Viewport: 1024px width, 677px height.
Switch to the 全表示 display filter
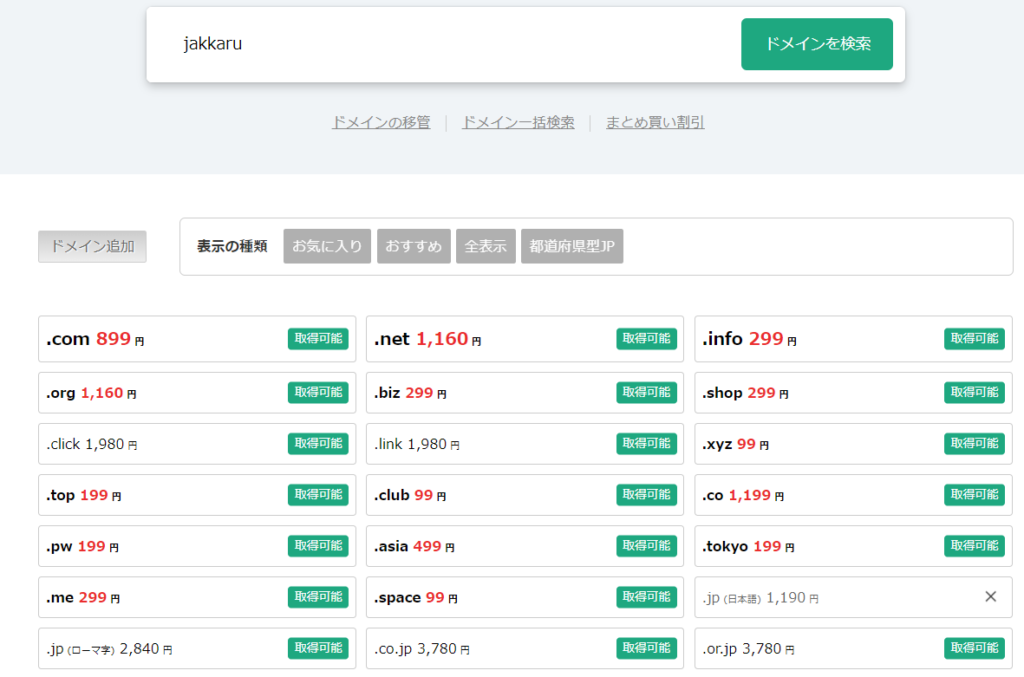coord(486,246)
